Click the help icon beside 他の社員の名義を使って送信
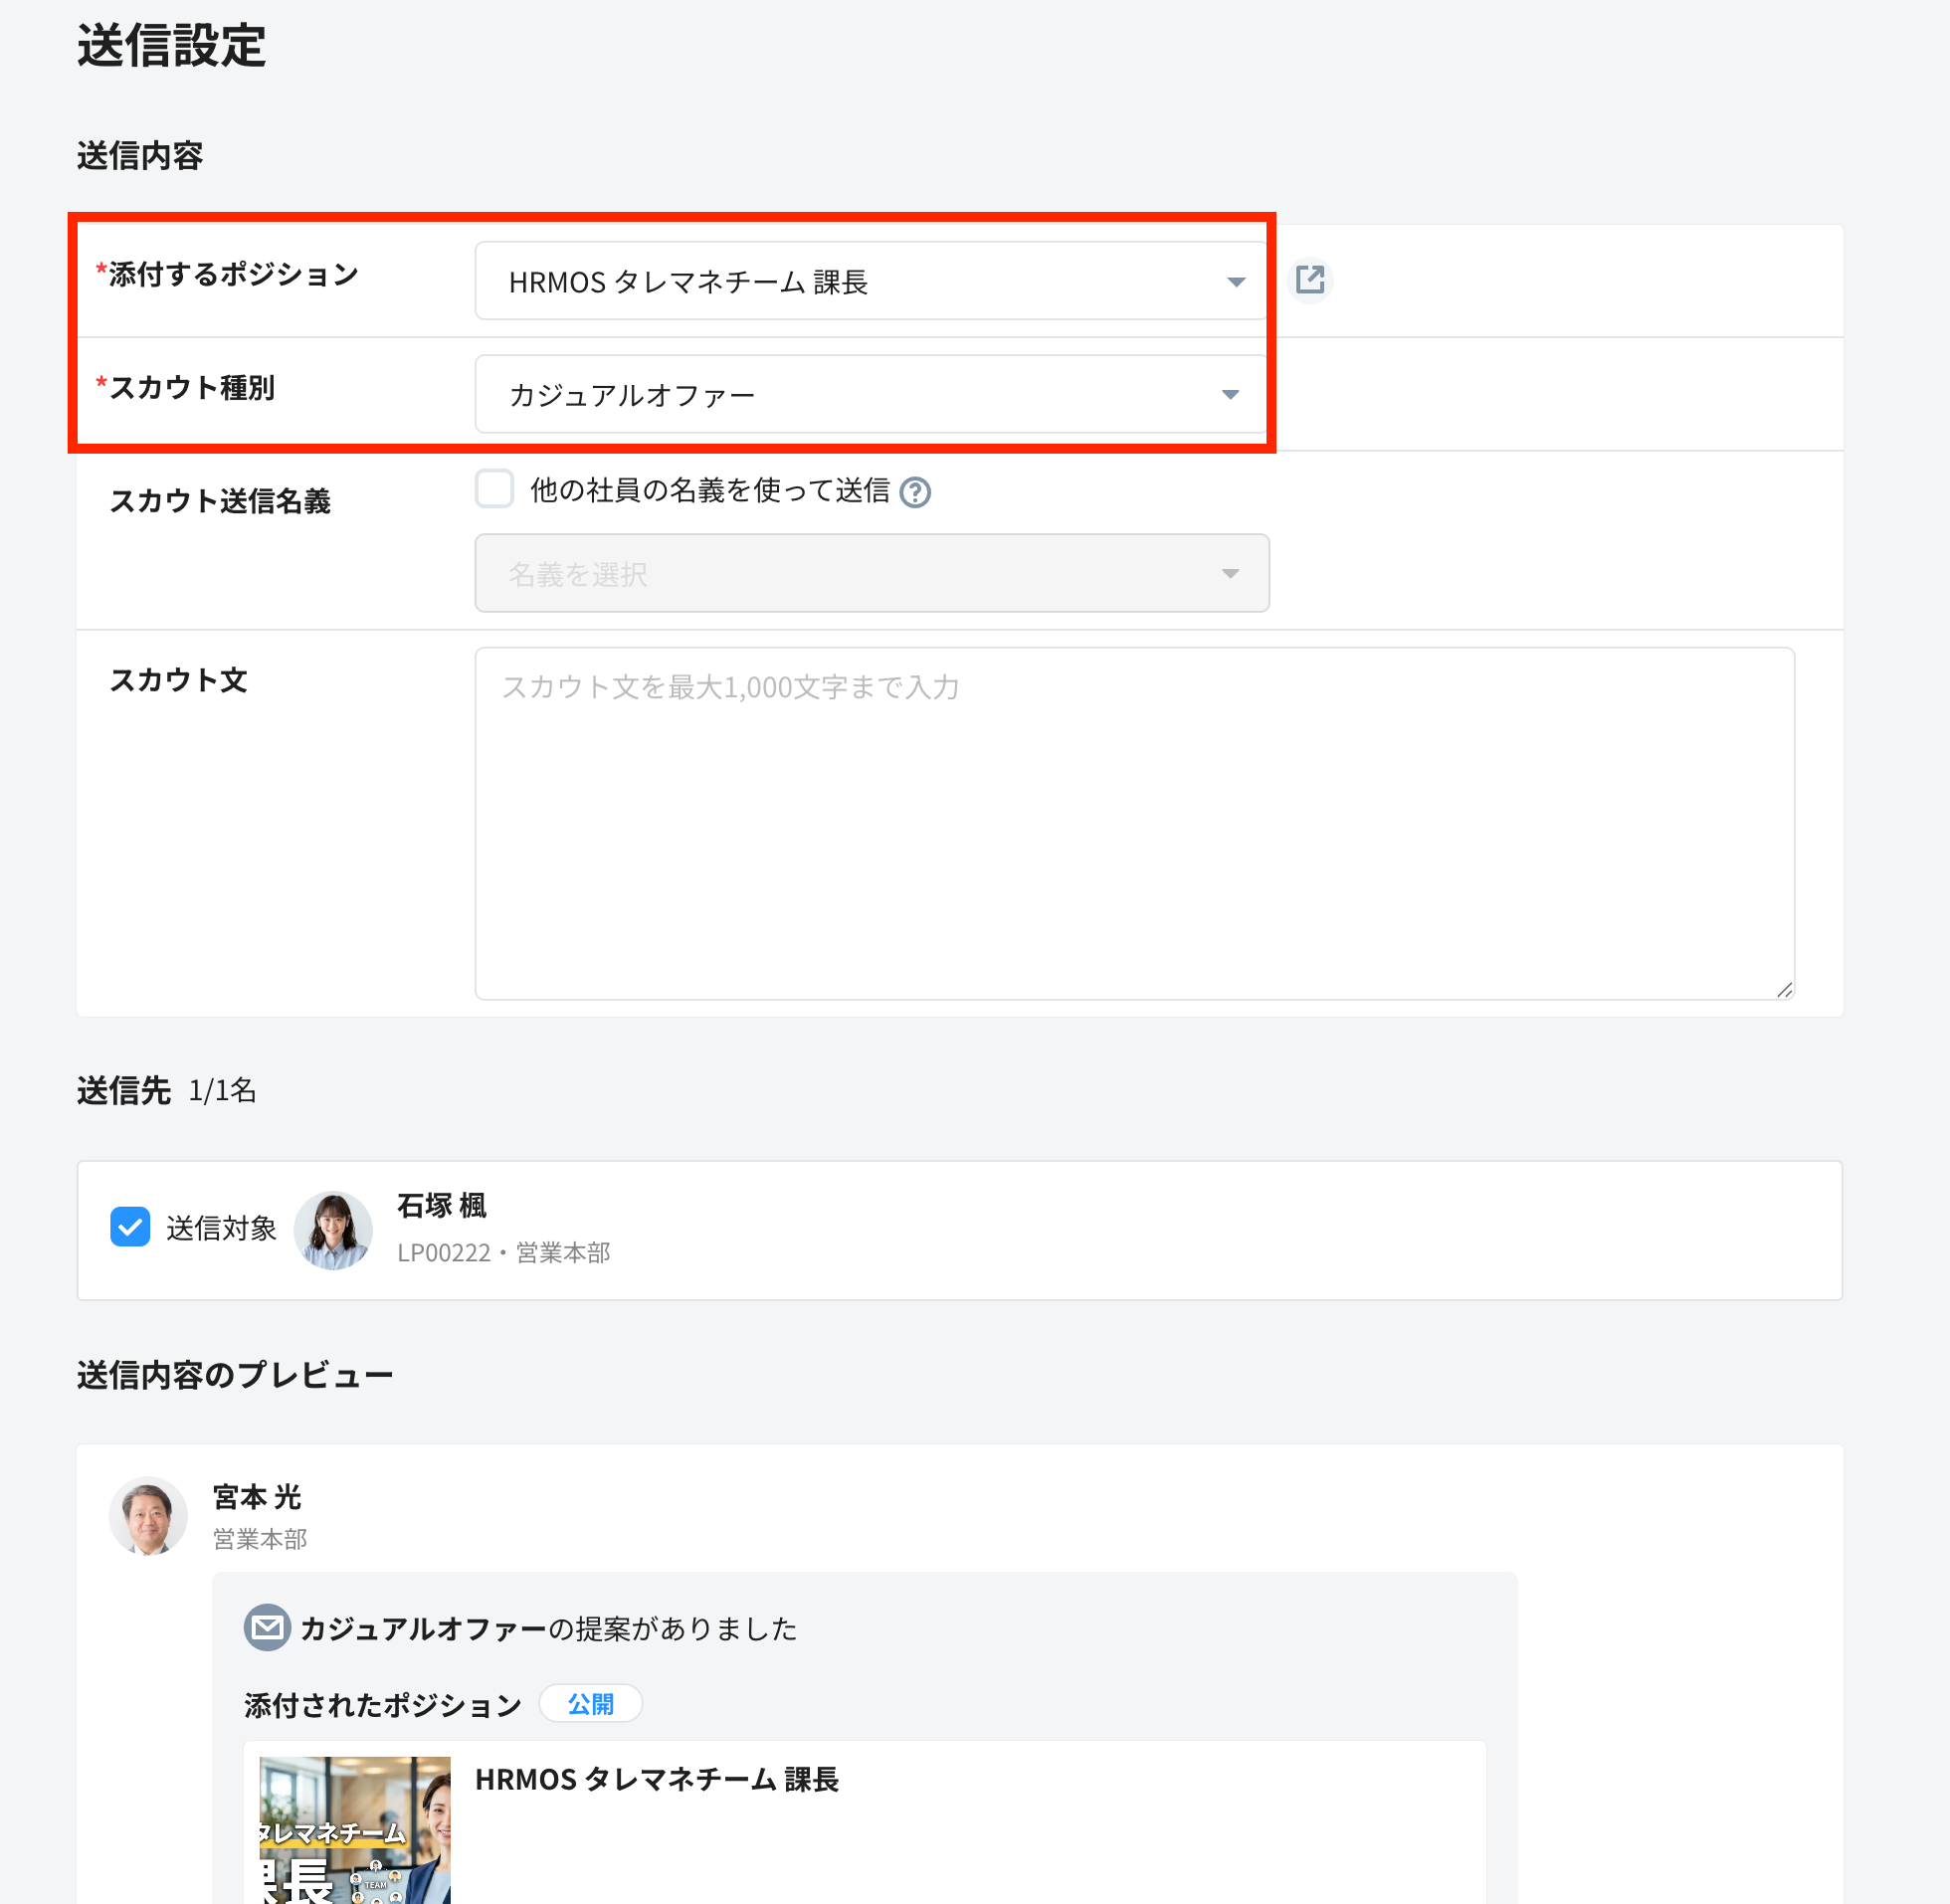The width and height of the screenshot is (1950, 1904). pos(915,492)
